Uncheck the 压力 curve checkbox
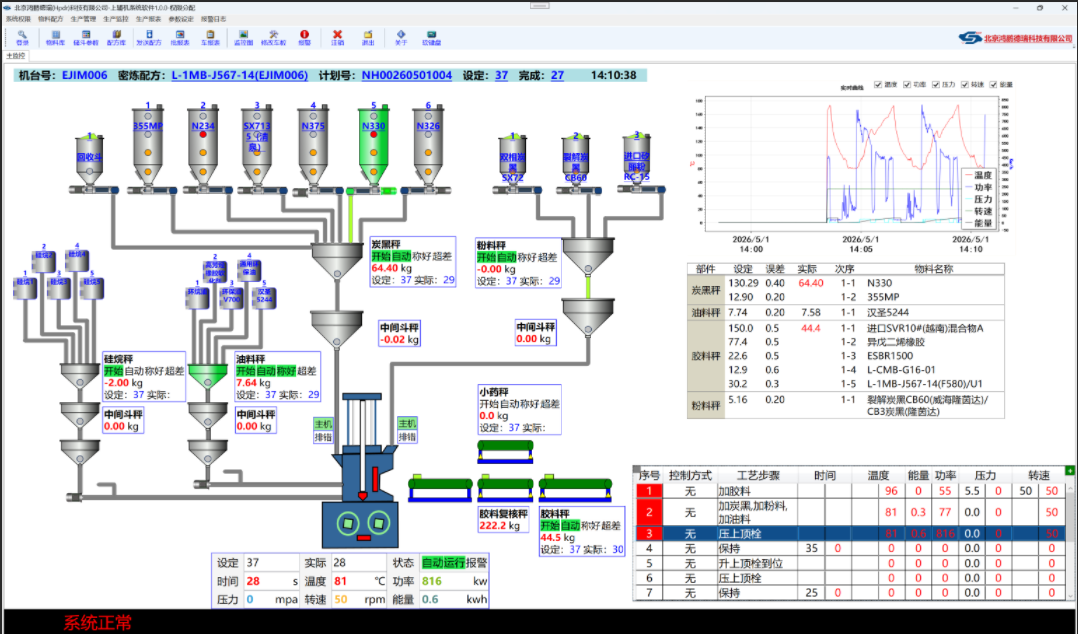The image size is (1078, 634). pyautogui.click(x=936, y=85)
